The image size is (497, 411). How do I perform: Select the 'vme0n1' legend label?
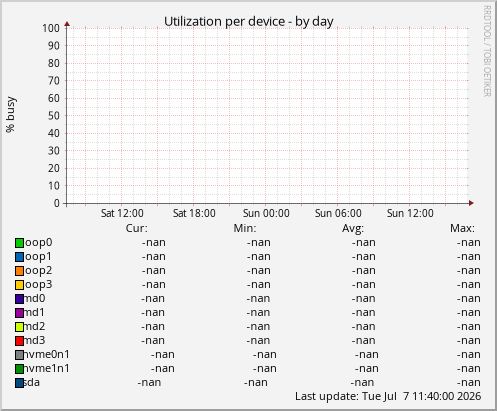click(x=47, y=354)
